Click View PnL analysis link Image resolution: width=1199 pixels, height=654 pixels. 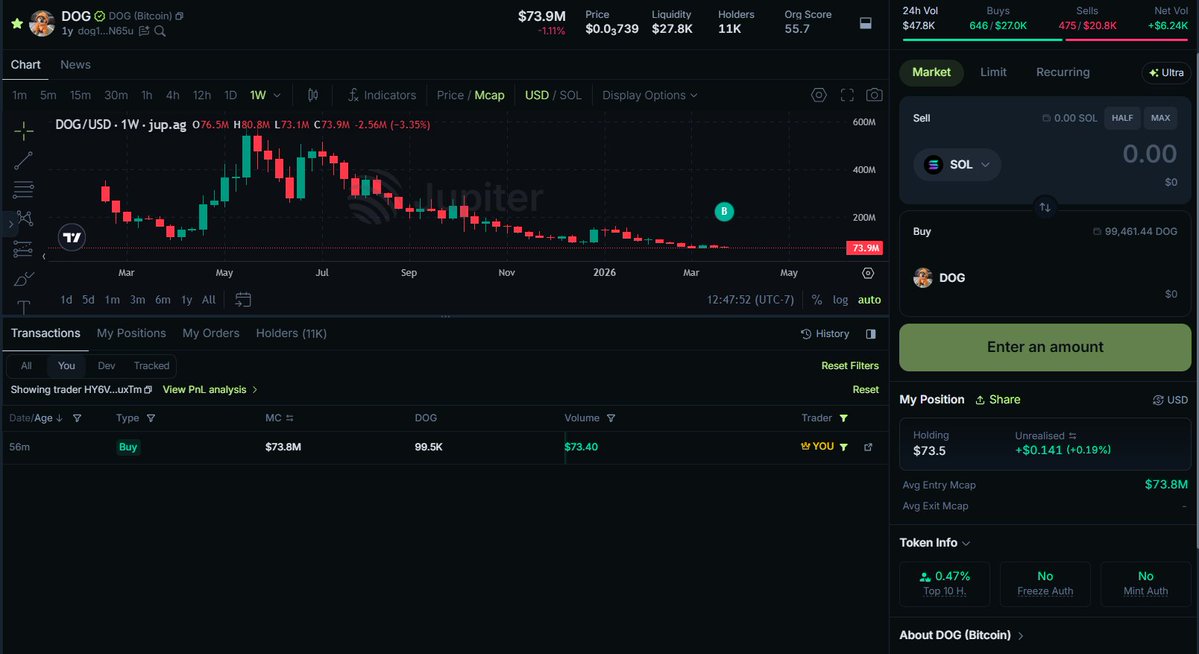210,390
